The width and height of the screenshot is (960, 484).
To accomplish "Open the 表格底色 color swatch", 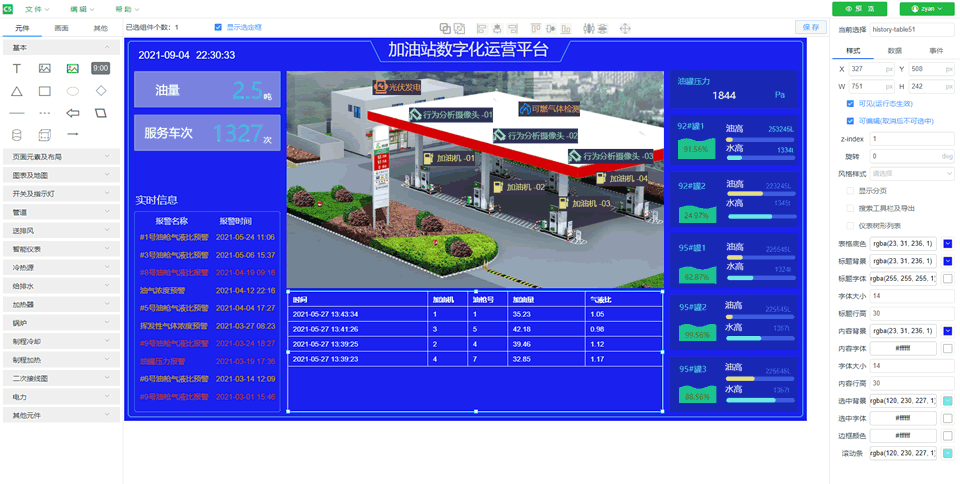I will coord(948,244).
